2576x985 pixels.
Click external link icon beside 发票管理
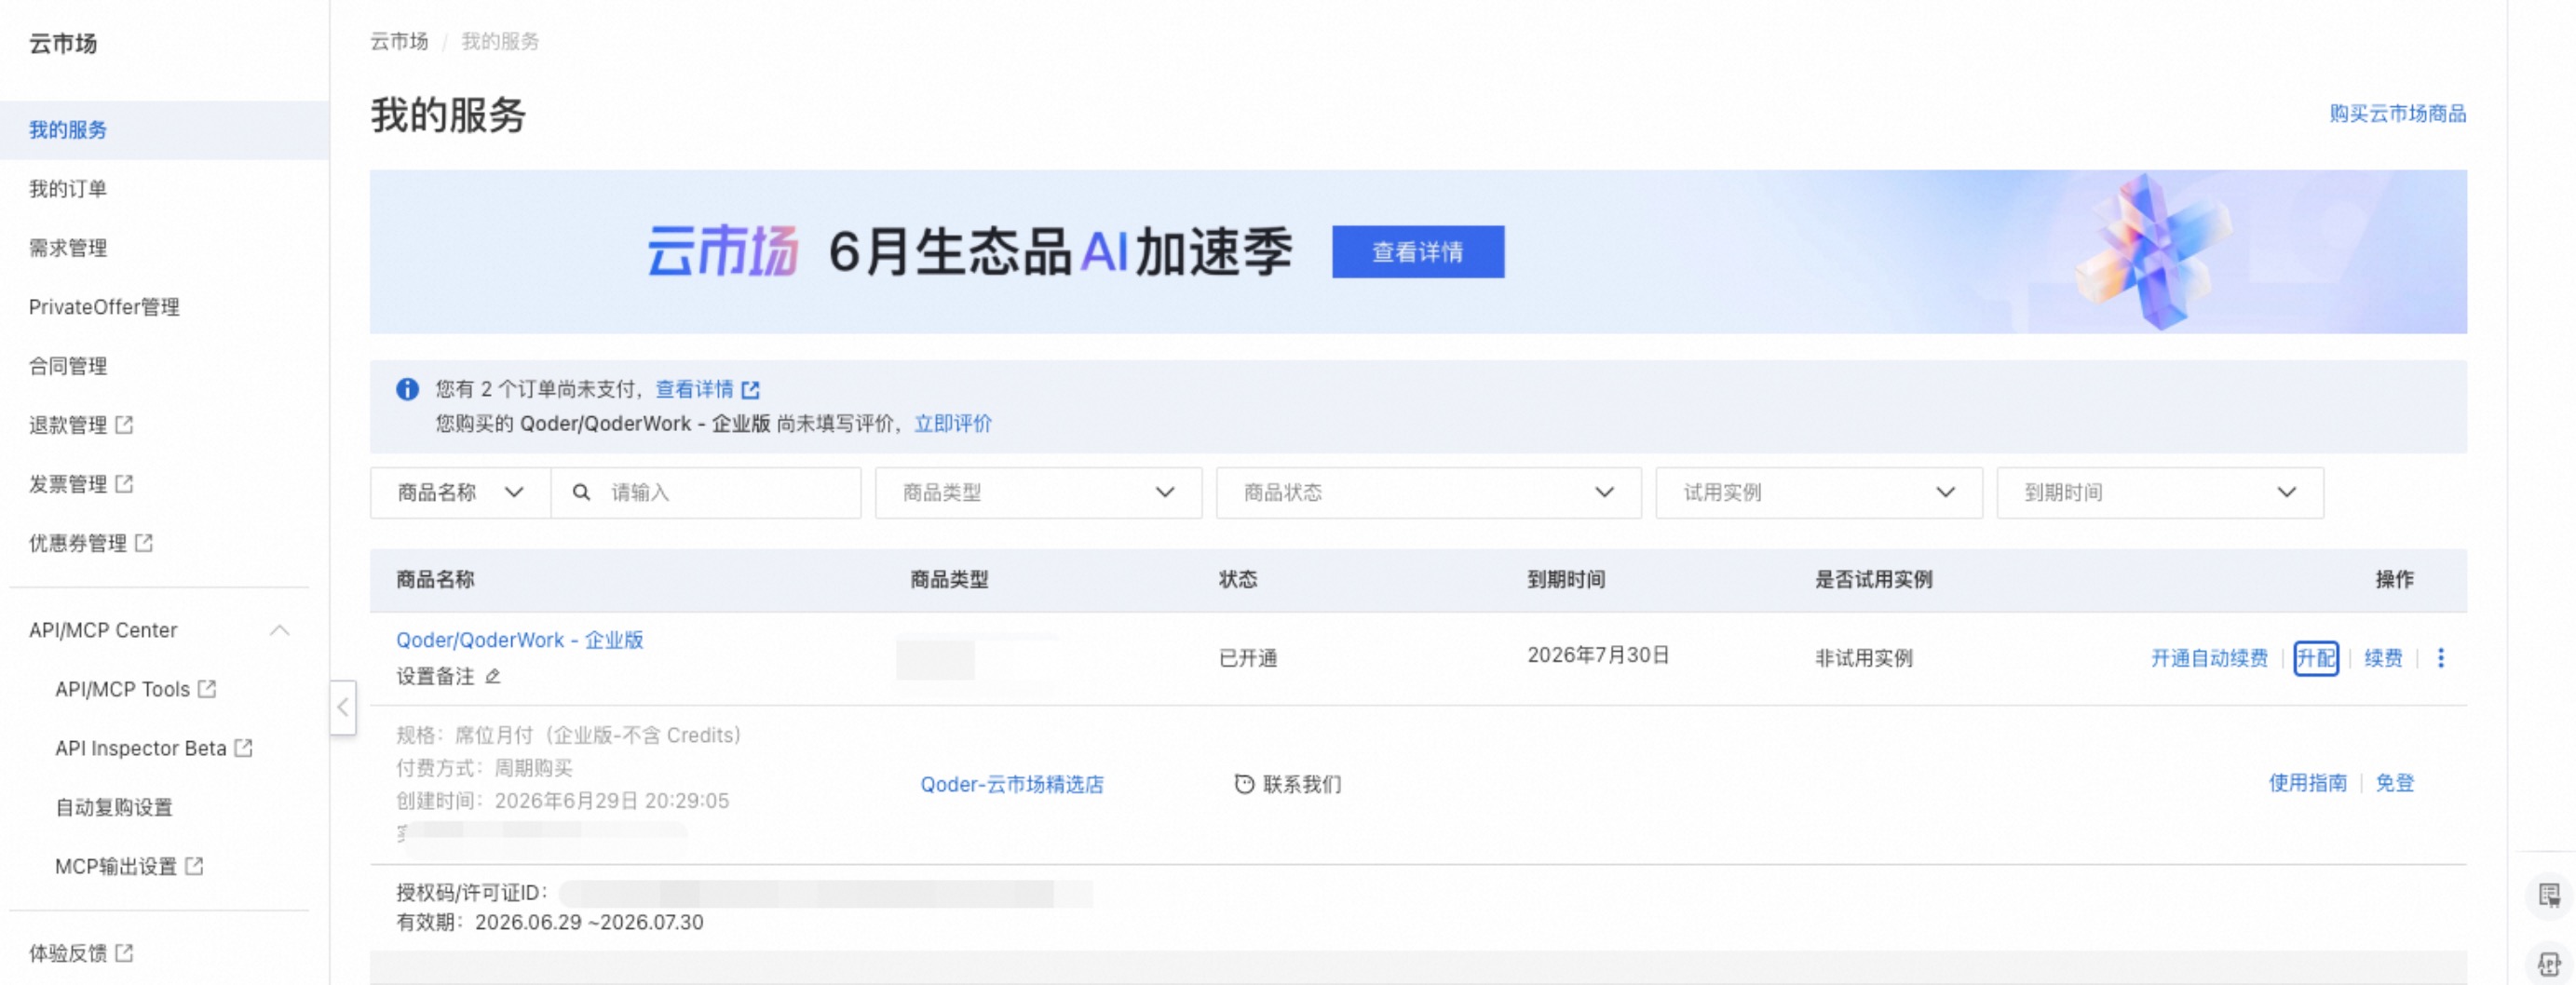tap(124, 484)
